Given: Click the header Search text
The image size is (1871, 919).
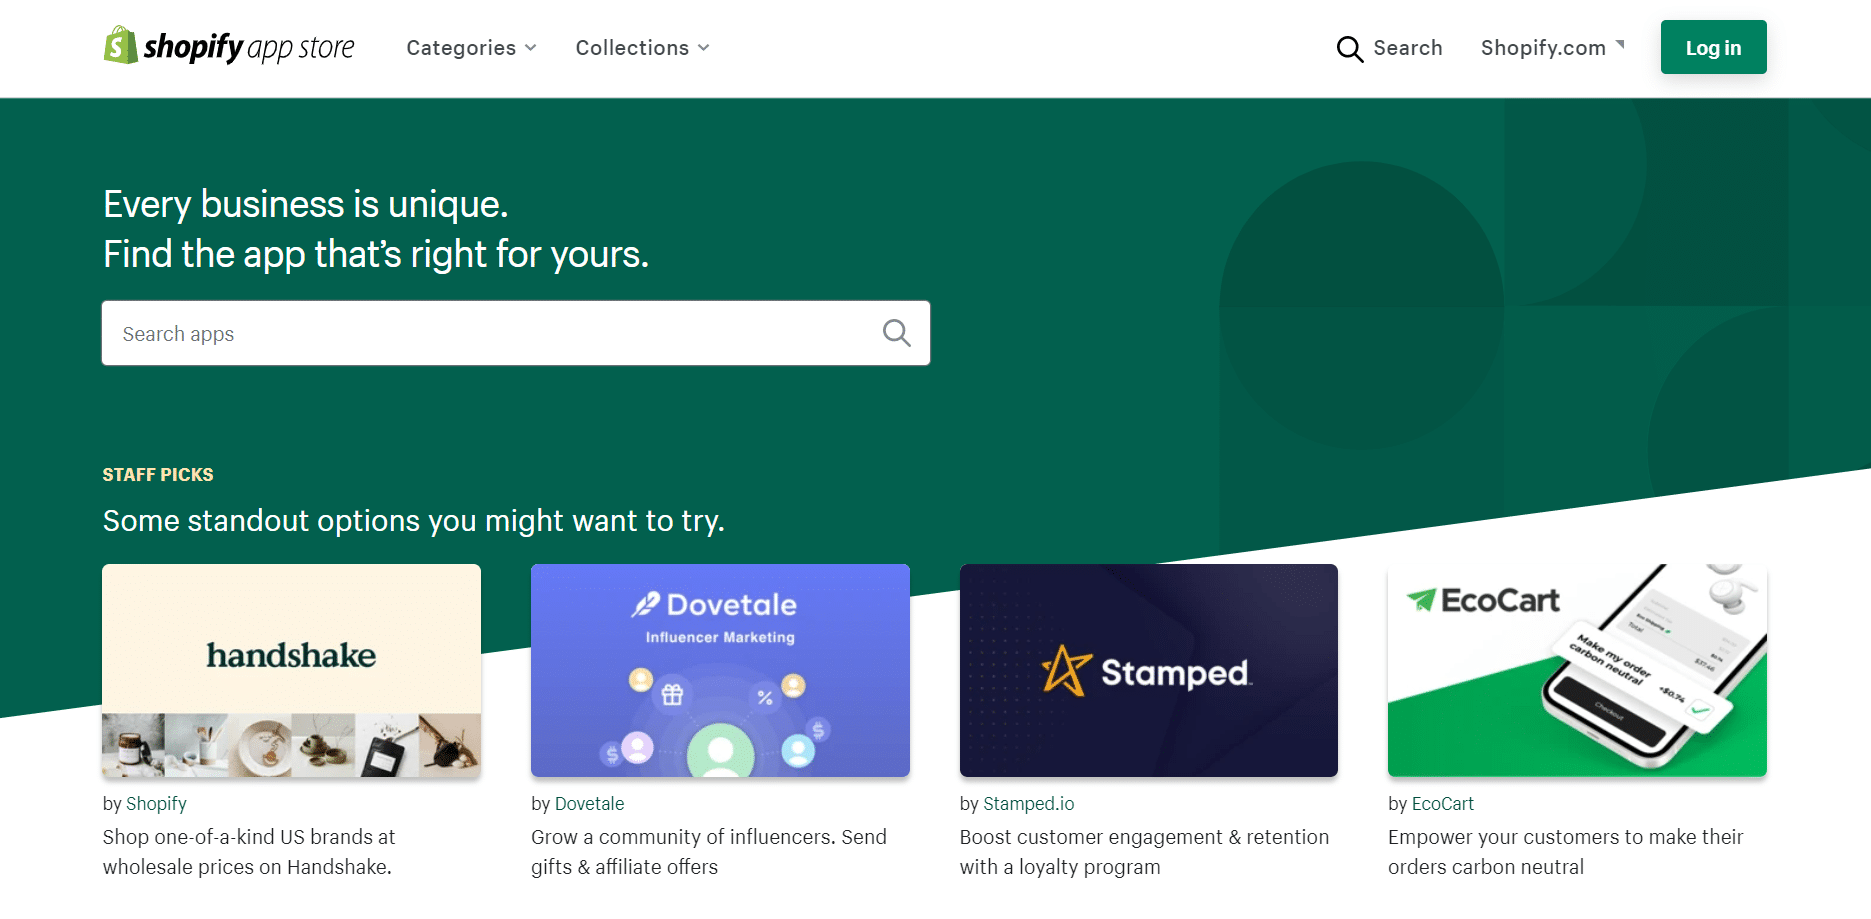Looking at the screenshot, I should click(1408, 48).
